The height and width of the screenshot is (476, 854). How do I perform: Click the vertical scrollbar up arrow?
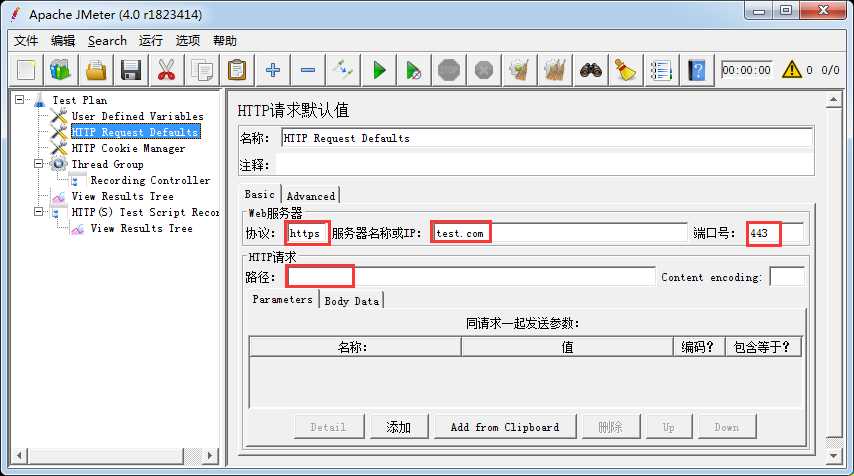833,100
